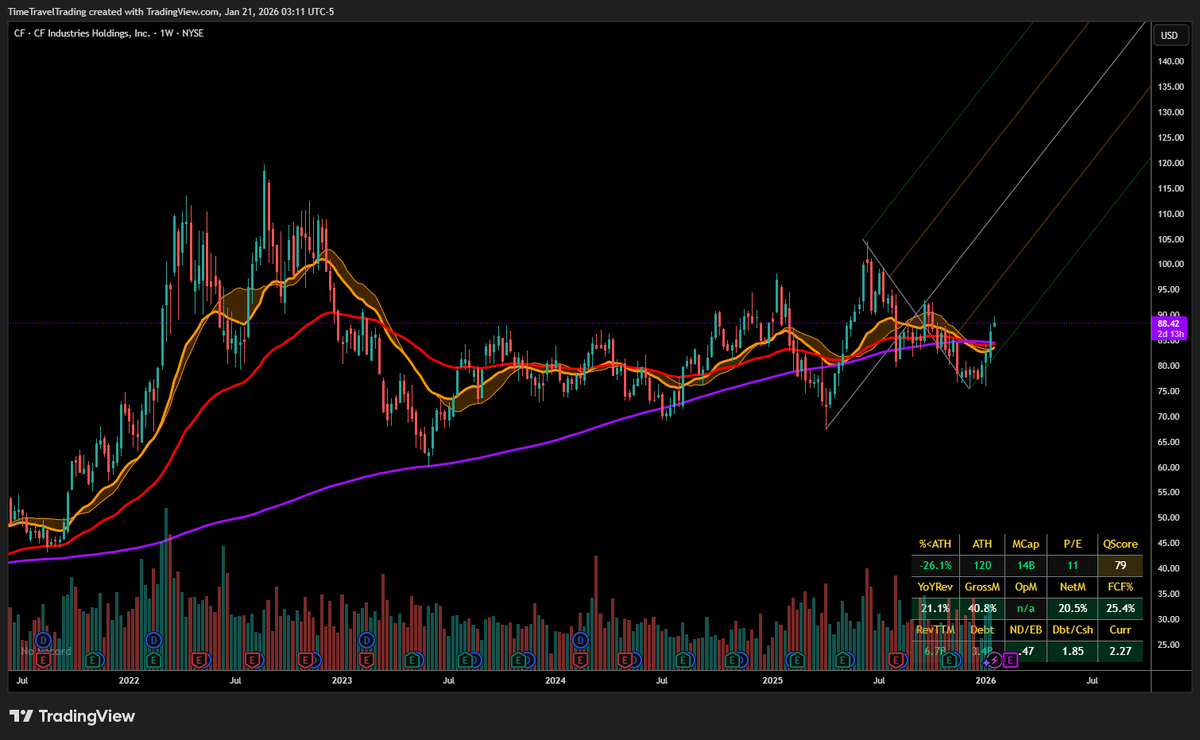Click the dividend D marker in early 2023
This screenshot has height=740, width=1200.
tap(367, 640)
